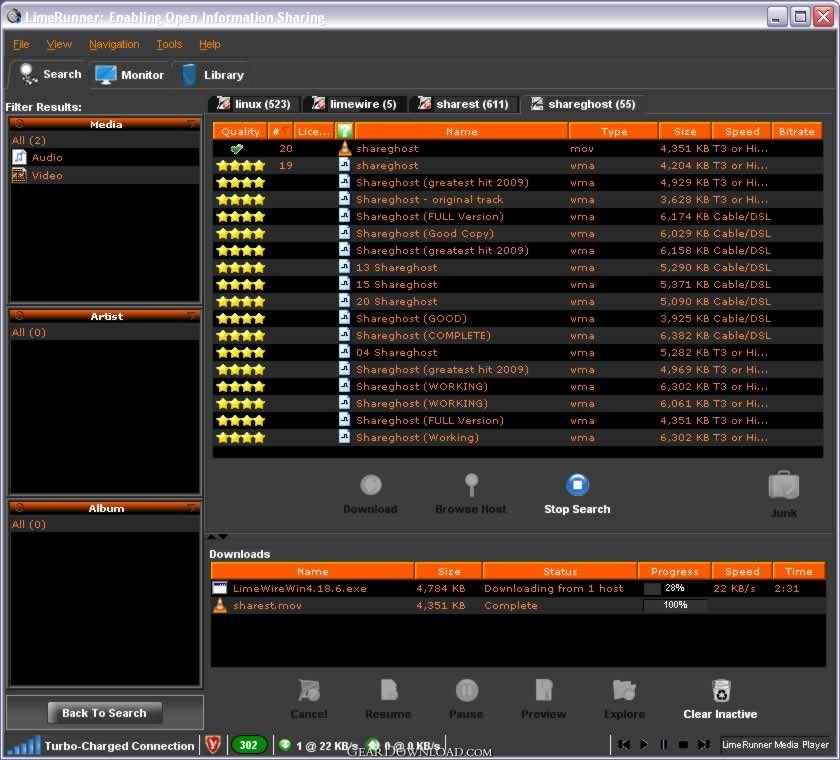Click the Download icon button
Screen dimensions: 840x760
[x=371, y=485]
